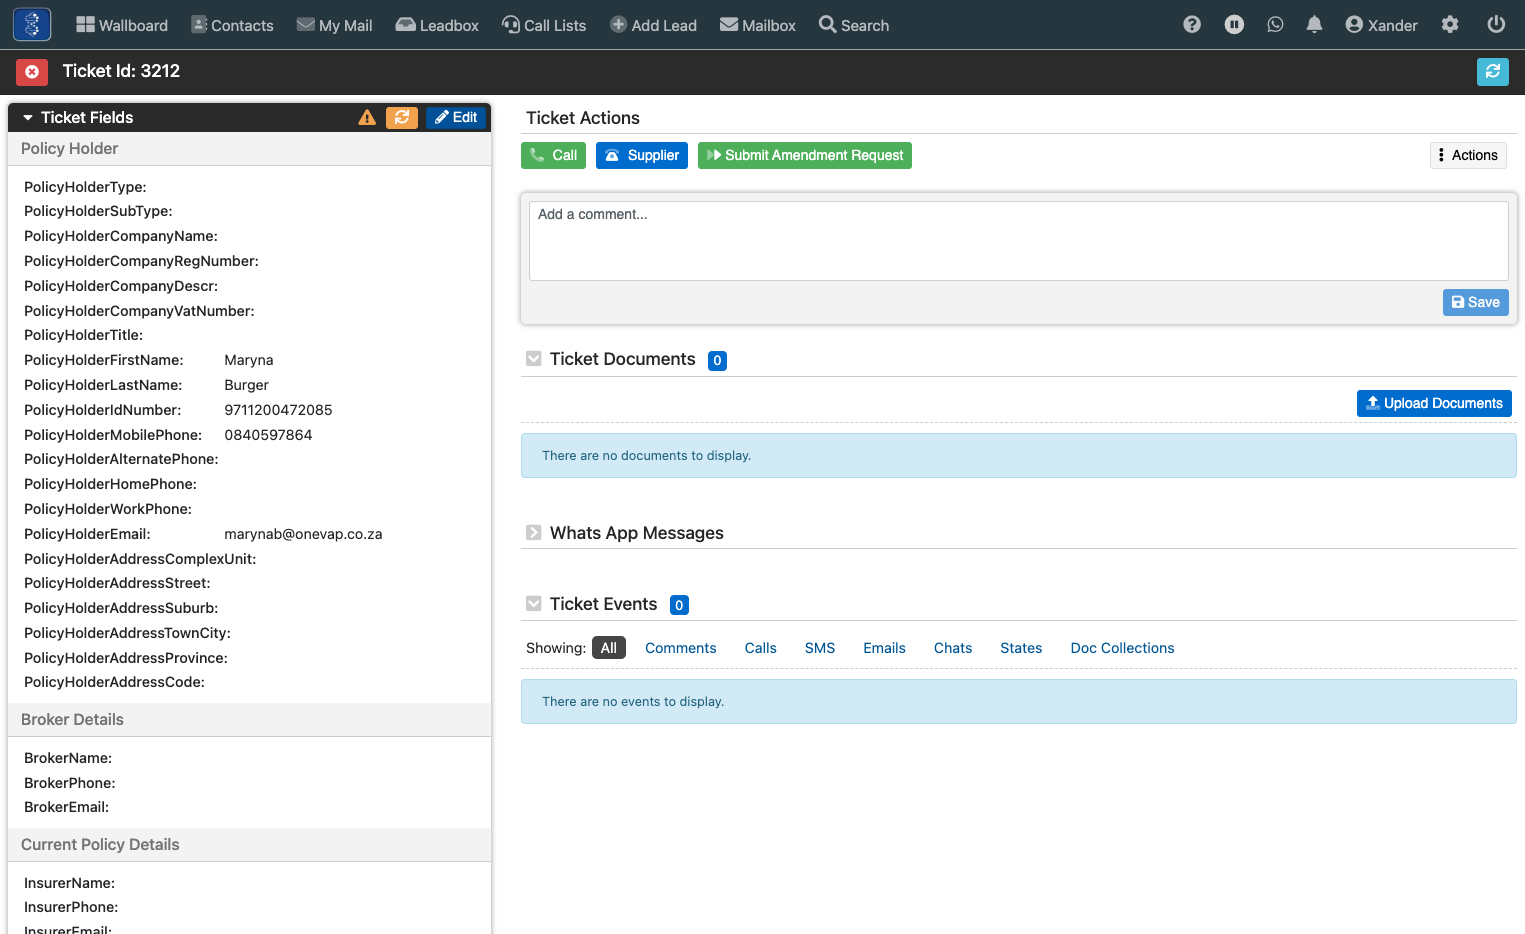Close the ticket with red X
Image resolution: width=1525 pixels, height=934 pixels.
pos(32,71)
